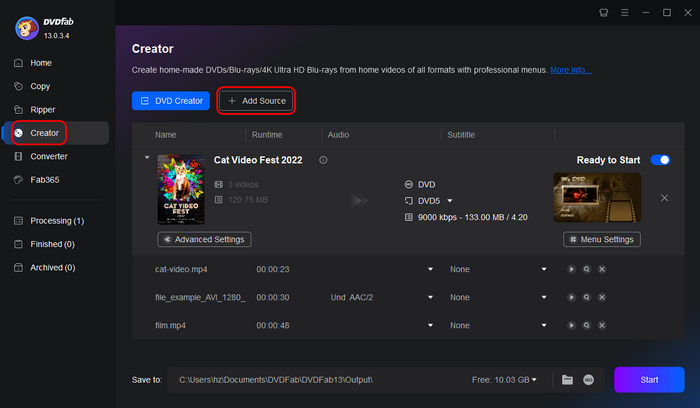Open audio dropdown for film.mp4

click(430, 325)
